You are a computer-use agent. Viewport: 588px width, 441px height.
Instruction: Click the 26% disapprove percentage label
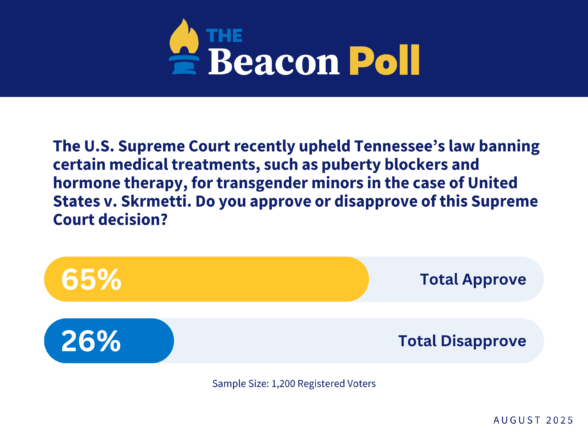click(x=91, y=341)
